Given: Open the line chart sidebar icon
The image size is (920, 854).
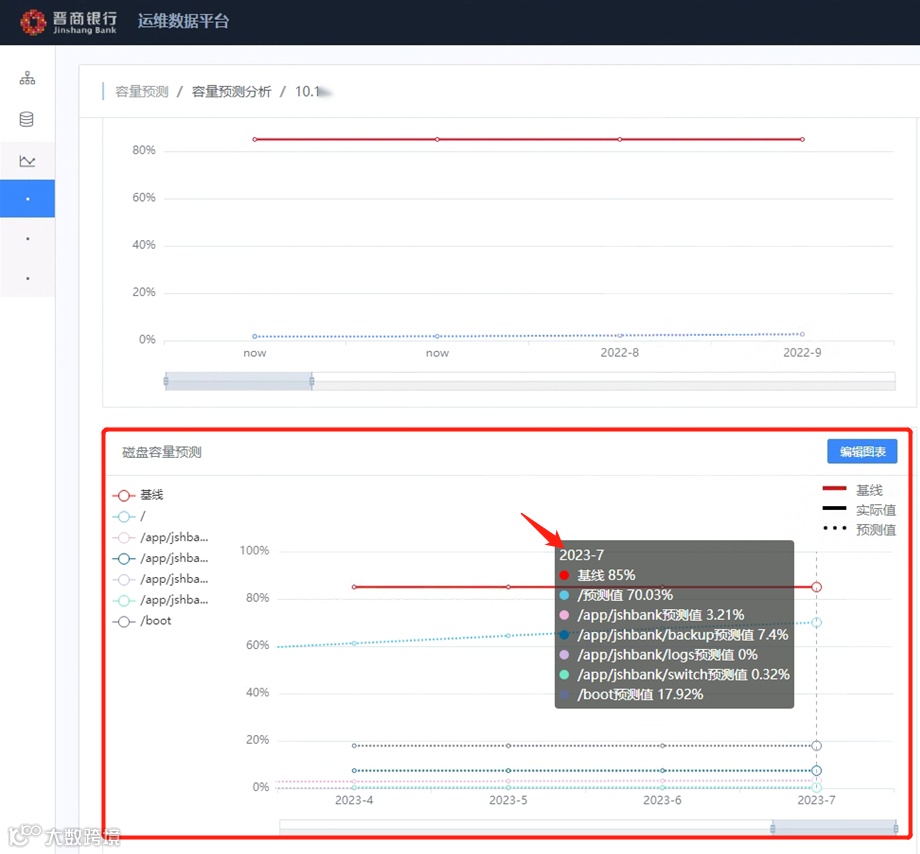Looking at the screenshot, I should coord(27,161).
